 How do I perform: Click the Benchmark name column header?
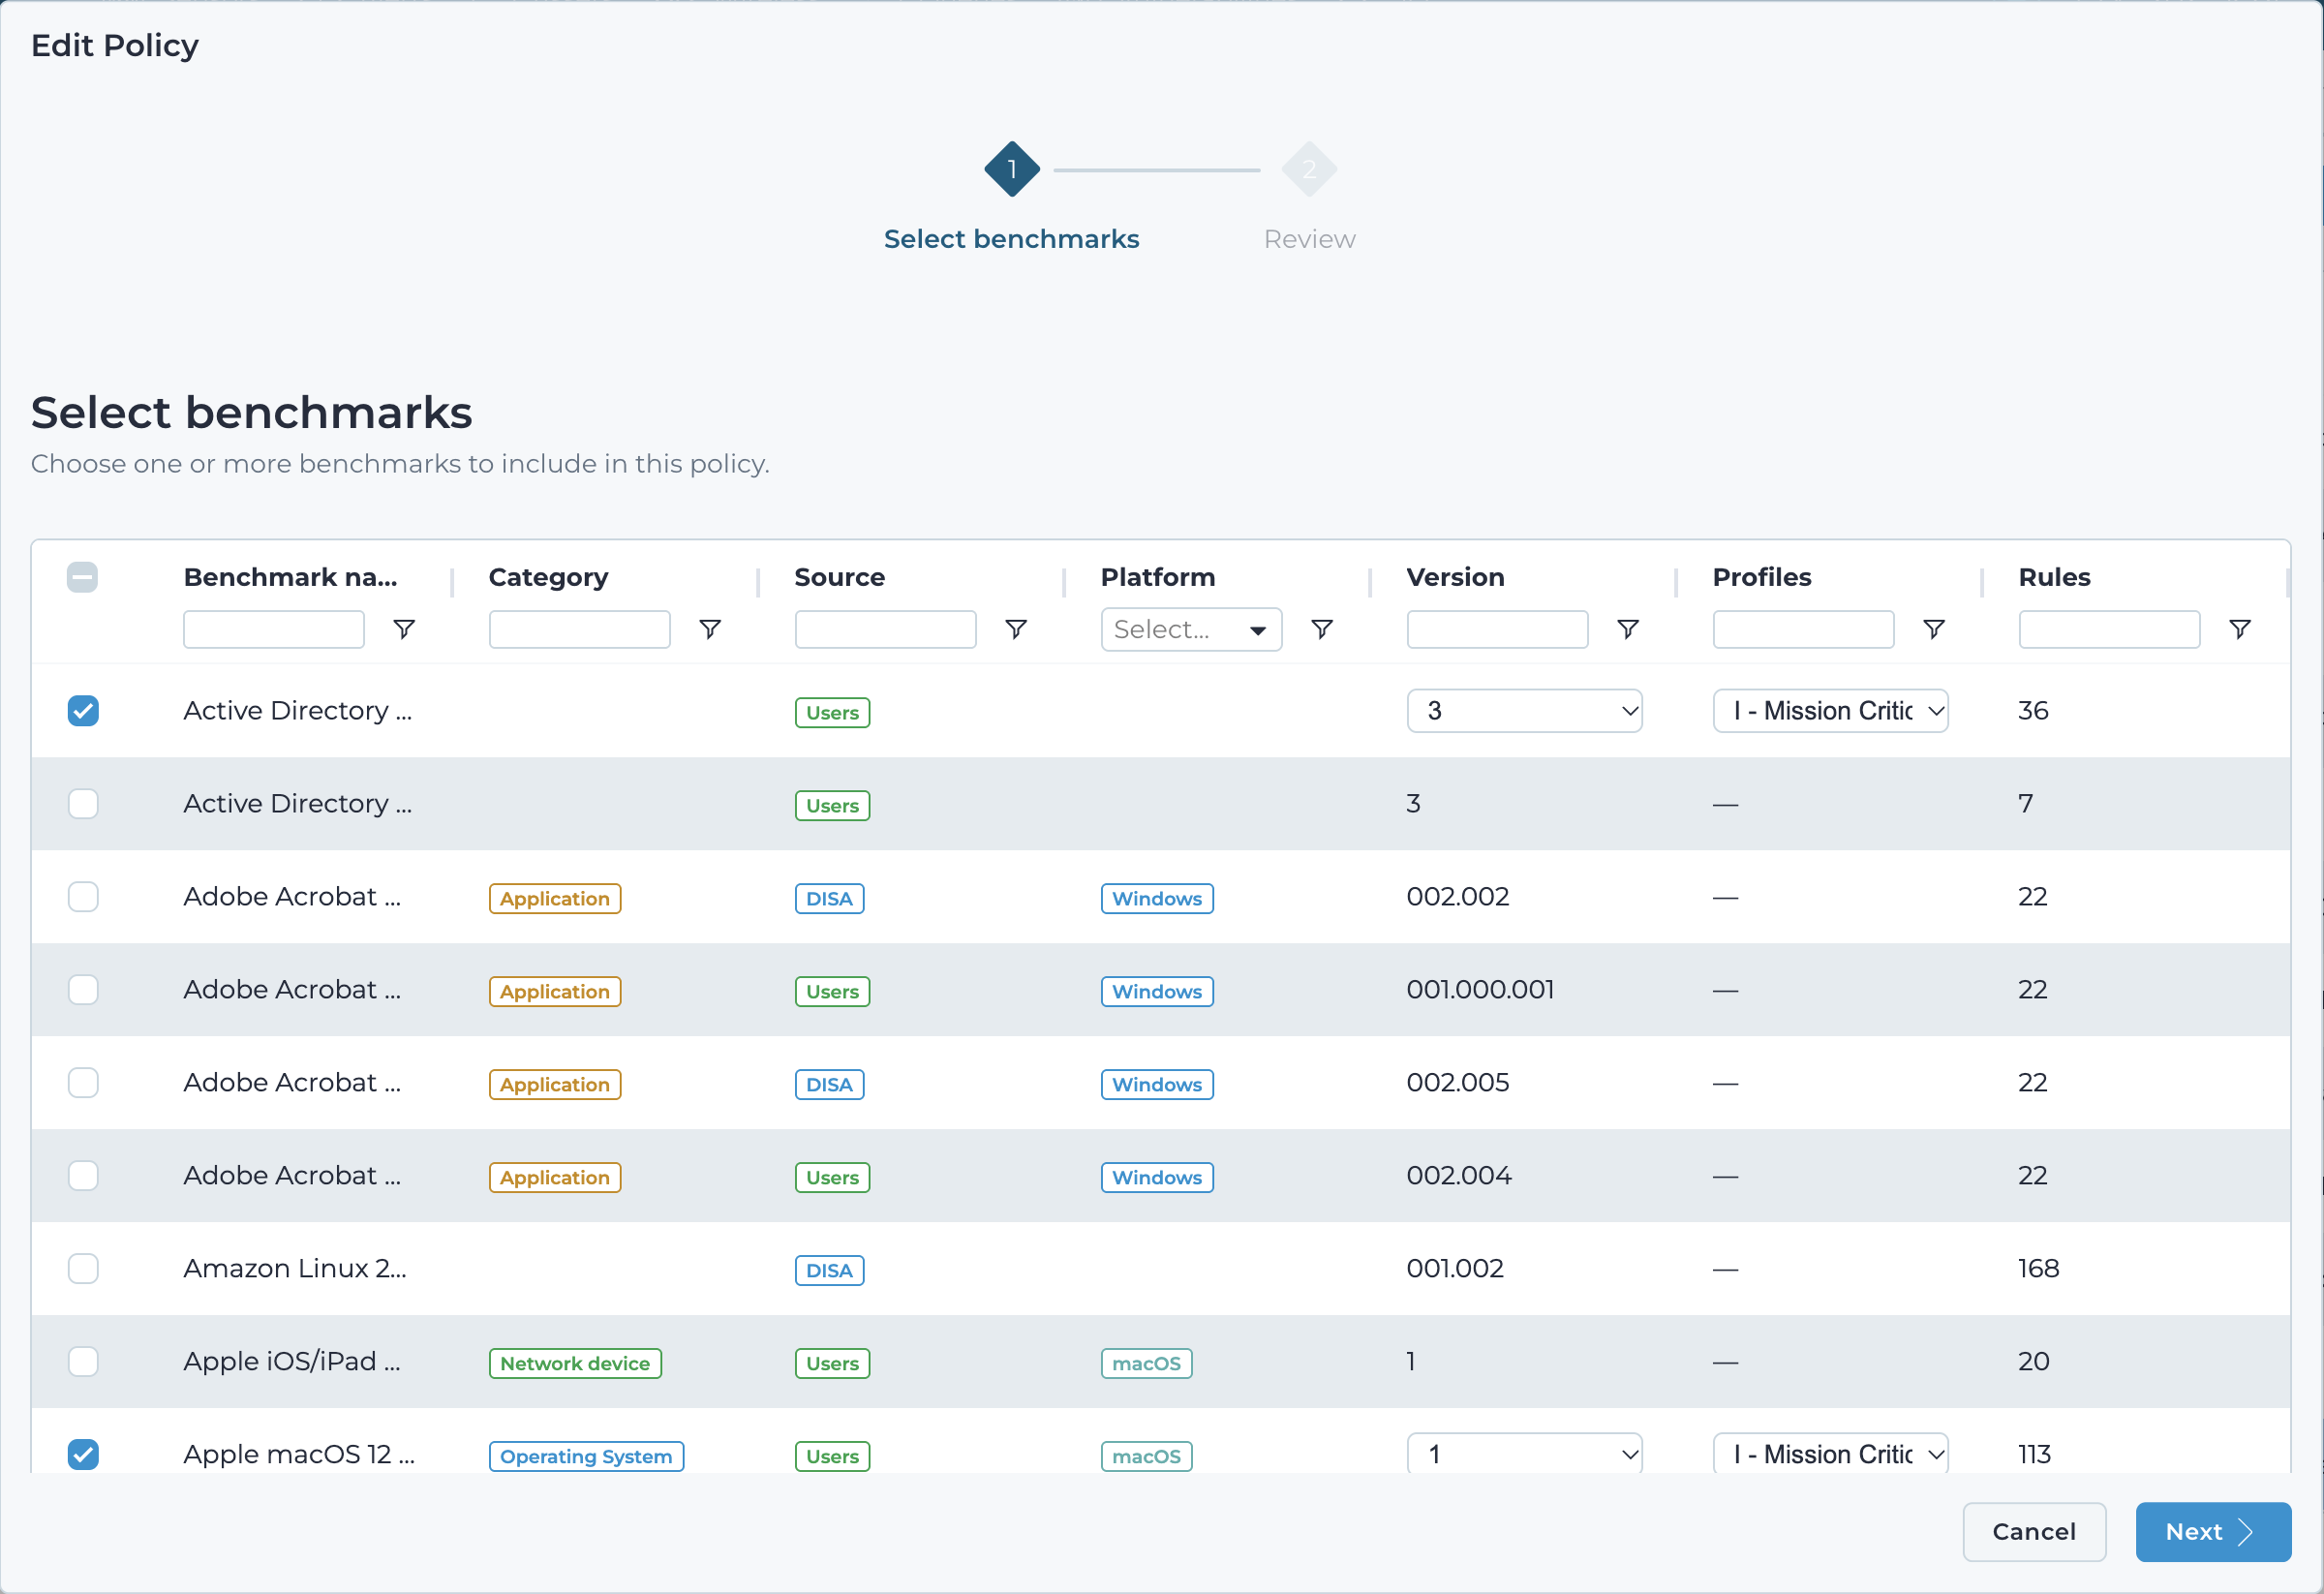point(290,577)
